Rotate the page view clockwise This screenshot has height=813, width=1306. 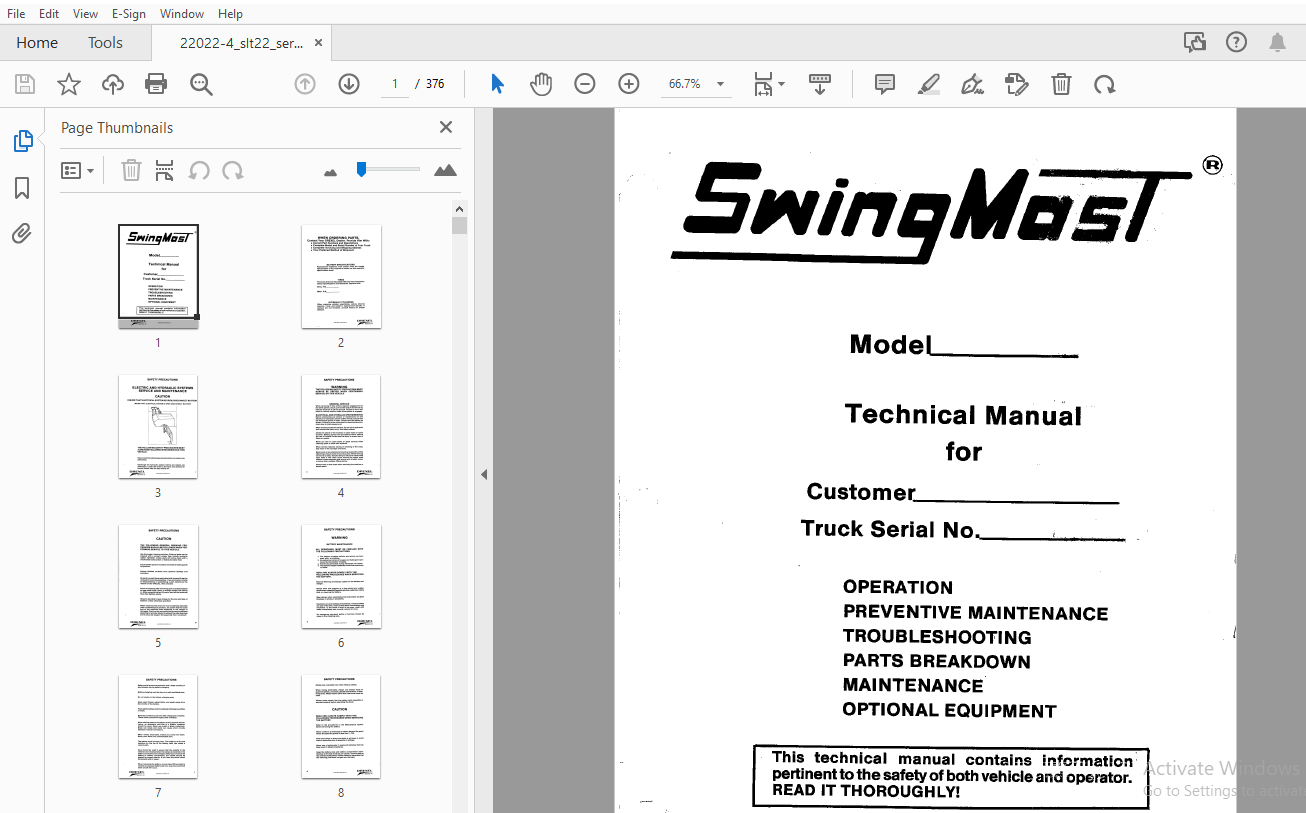coord(1105,84)
